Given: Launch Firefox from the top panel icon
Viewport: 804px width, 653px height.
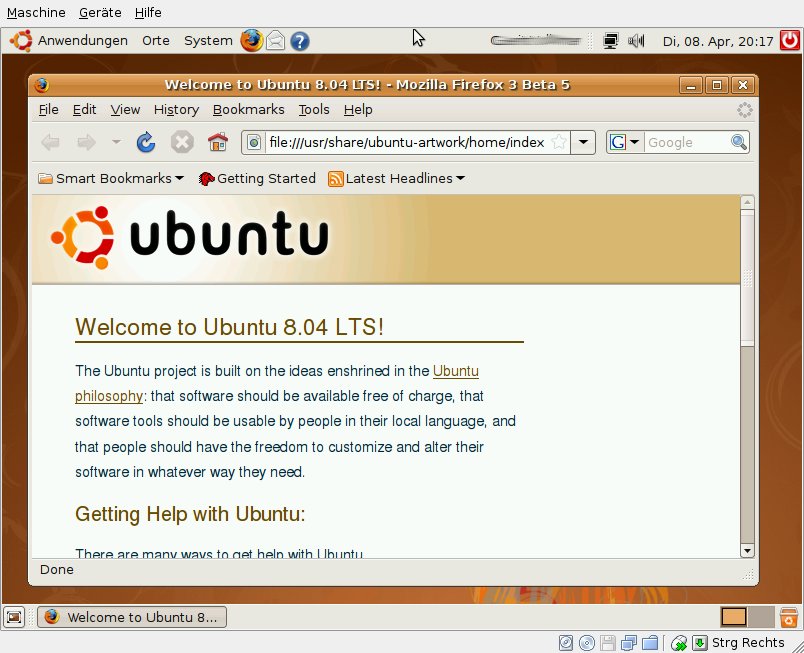Looking at the screenshot, I should pos(251,41).
